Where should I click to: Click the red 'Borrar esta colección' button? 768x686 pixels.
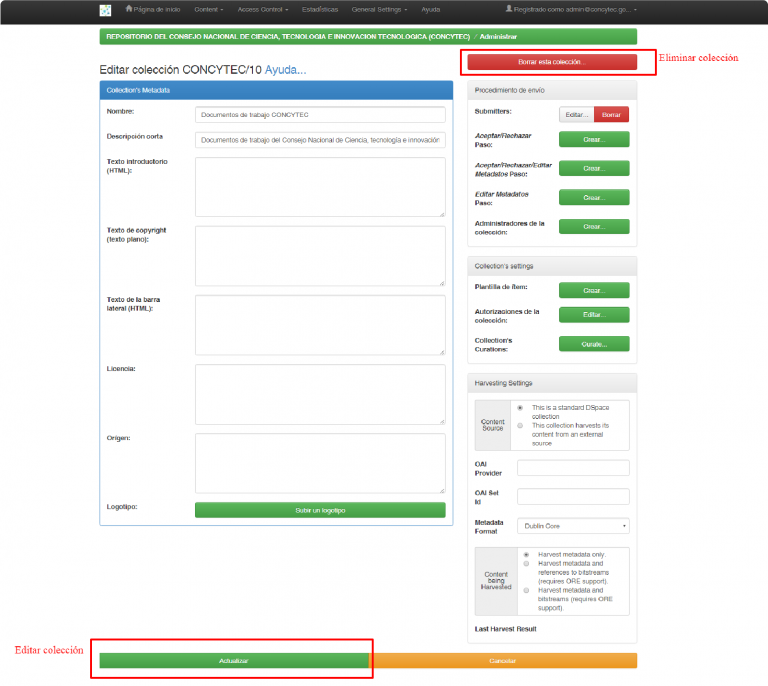[x=552, y=62]
